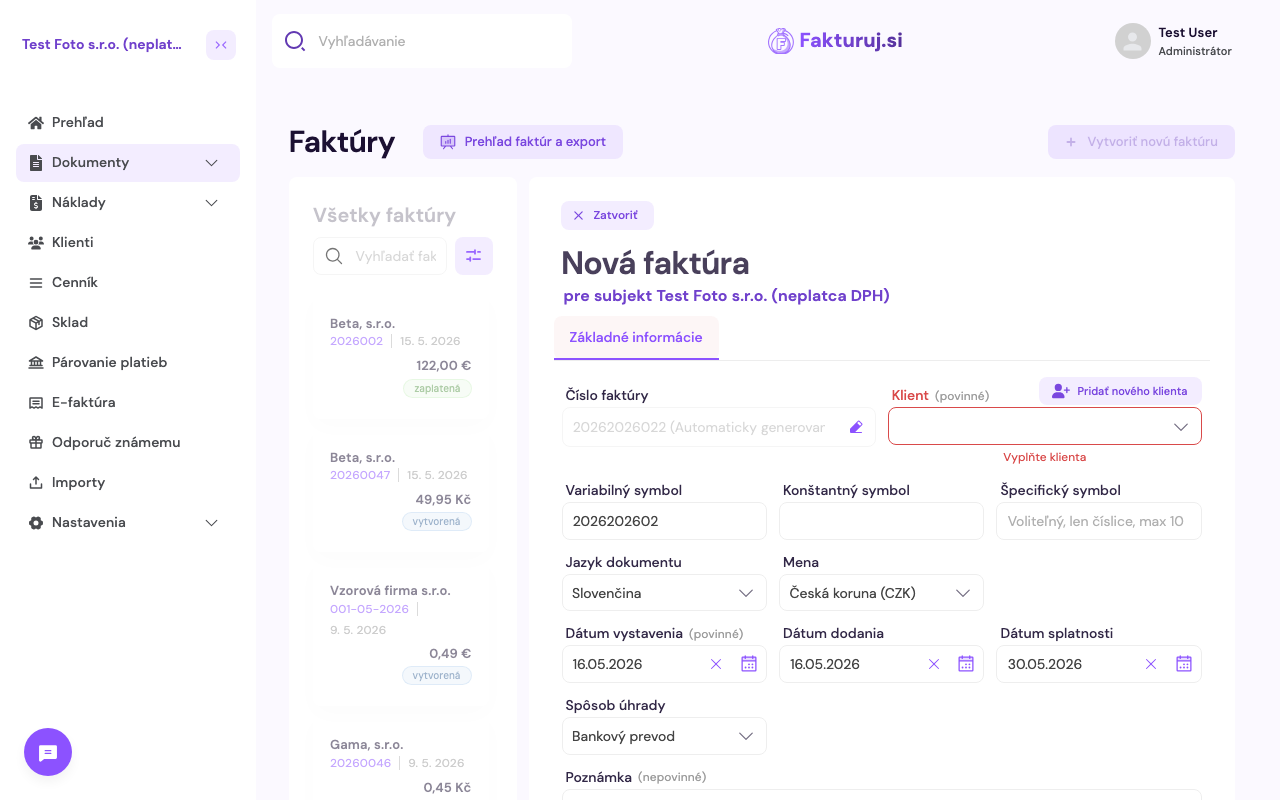This screenshot has width=1280, height=800.
Task: Click the Importy upload icon
Action: (x=36, y=483)
